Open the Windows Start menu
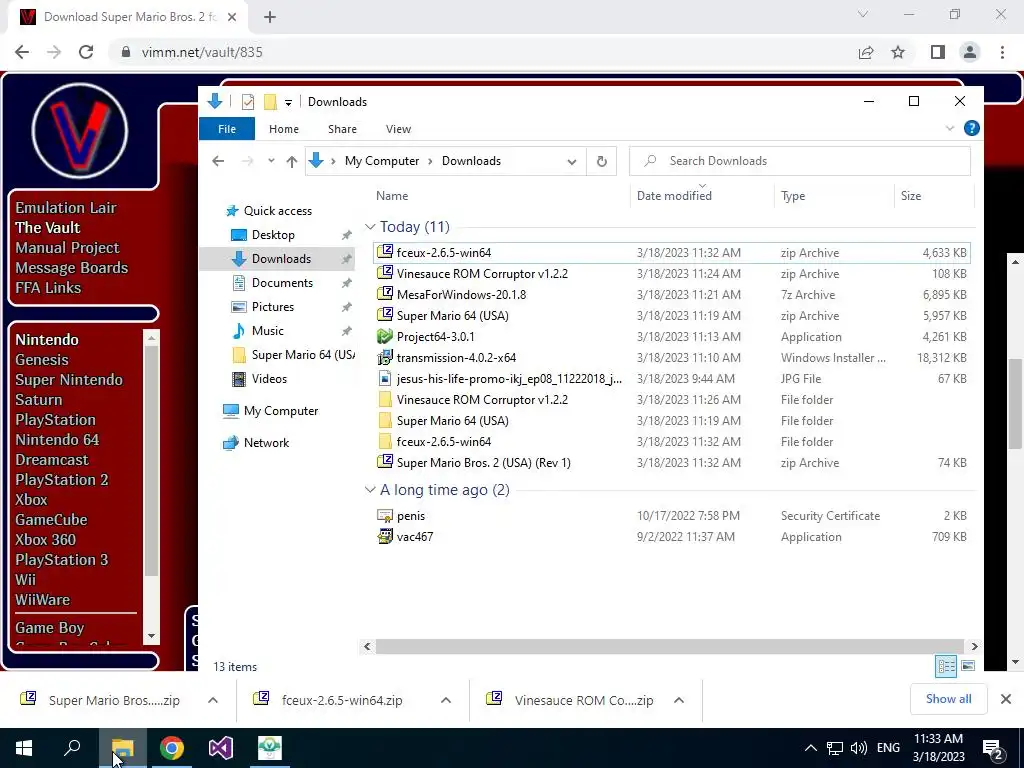This screenshot has width=1024, height=768. [24, 748]
